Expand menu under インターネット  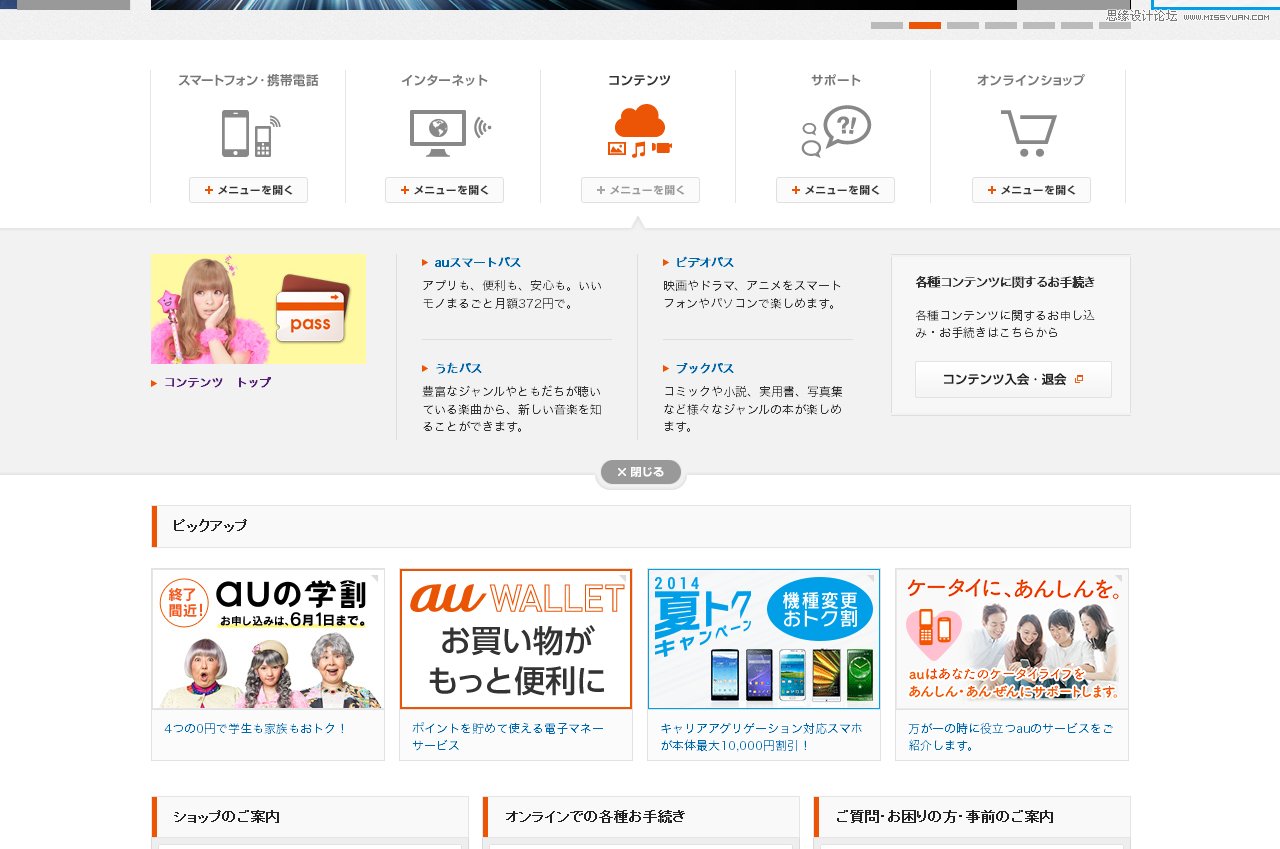444,190
